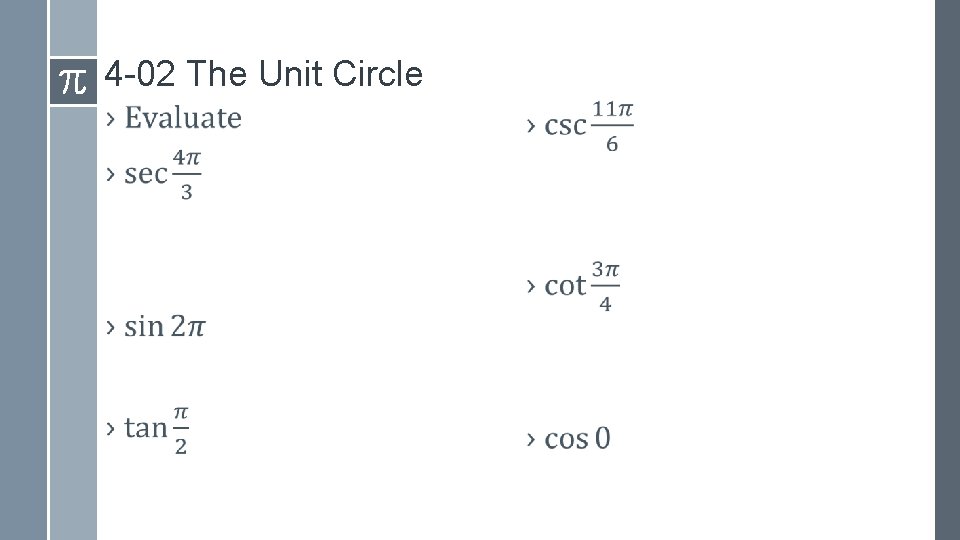Click the pi symbol icon beside title
The height and width of the screenshot is (540, 960).
(x=73, y=81)
